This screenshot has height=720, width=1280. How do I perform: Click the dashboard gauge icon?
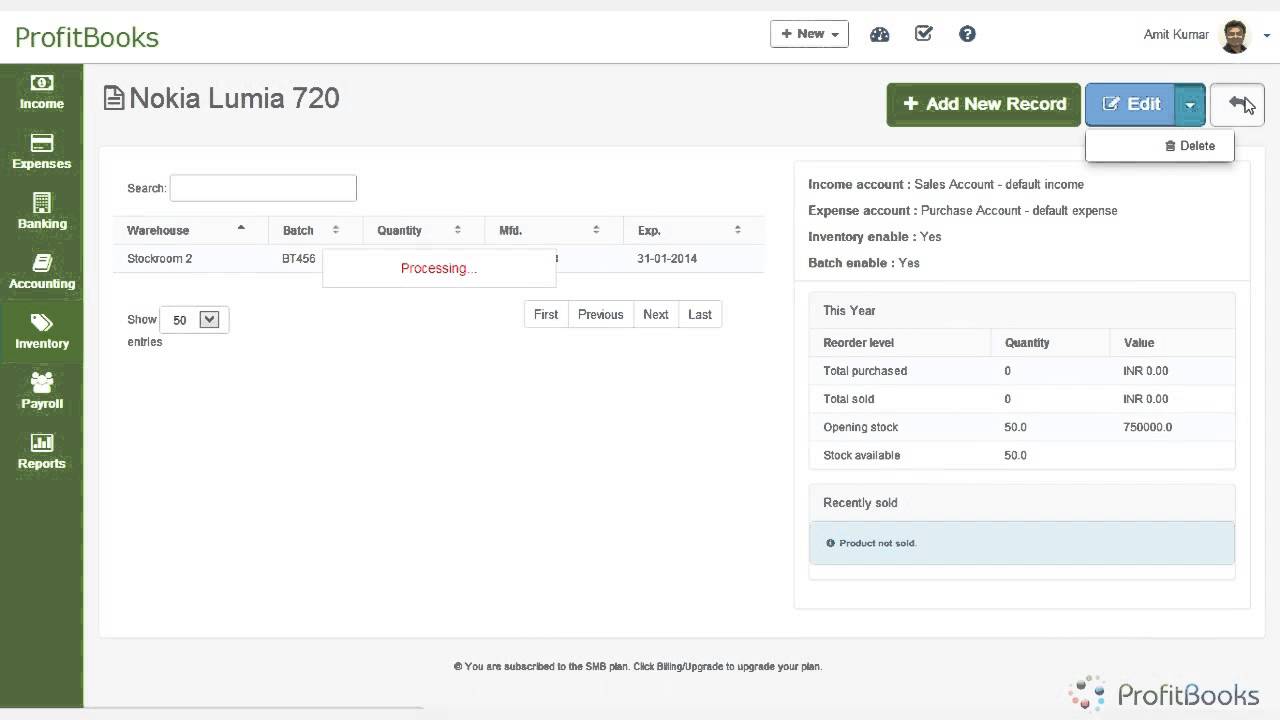(880, 34)
